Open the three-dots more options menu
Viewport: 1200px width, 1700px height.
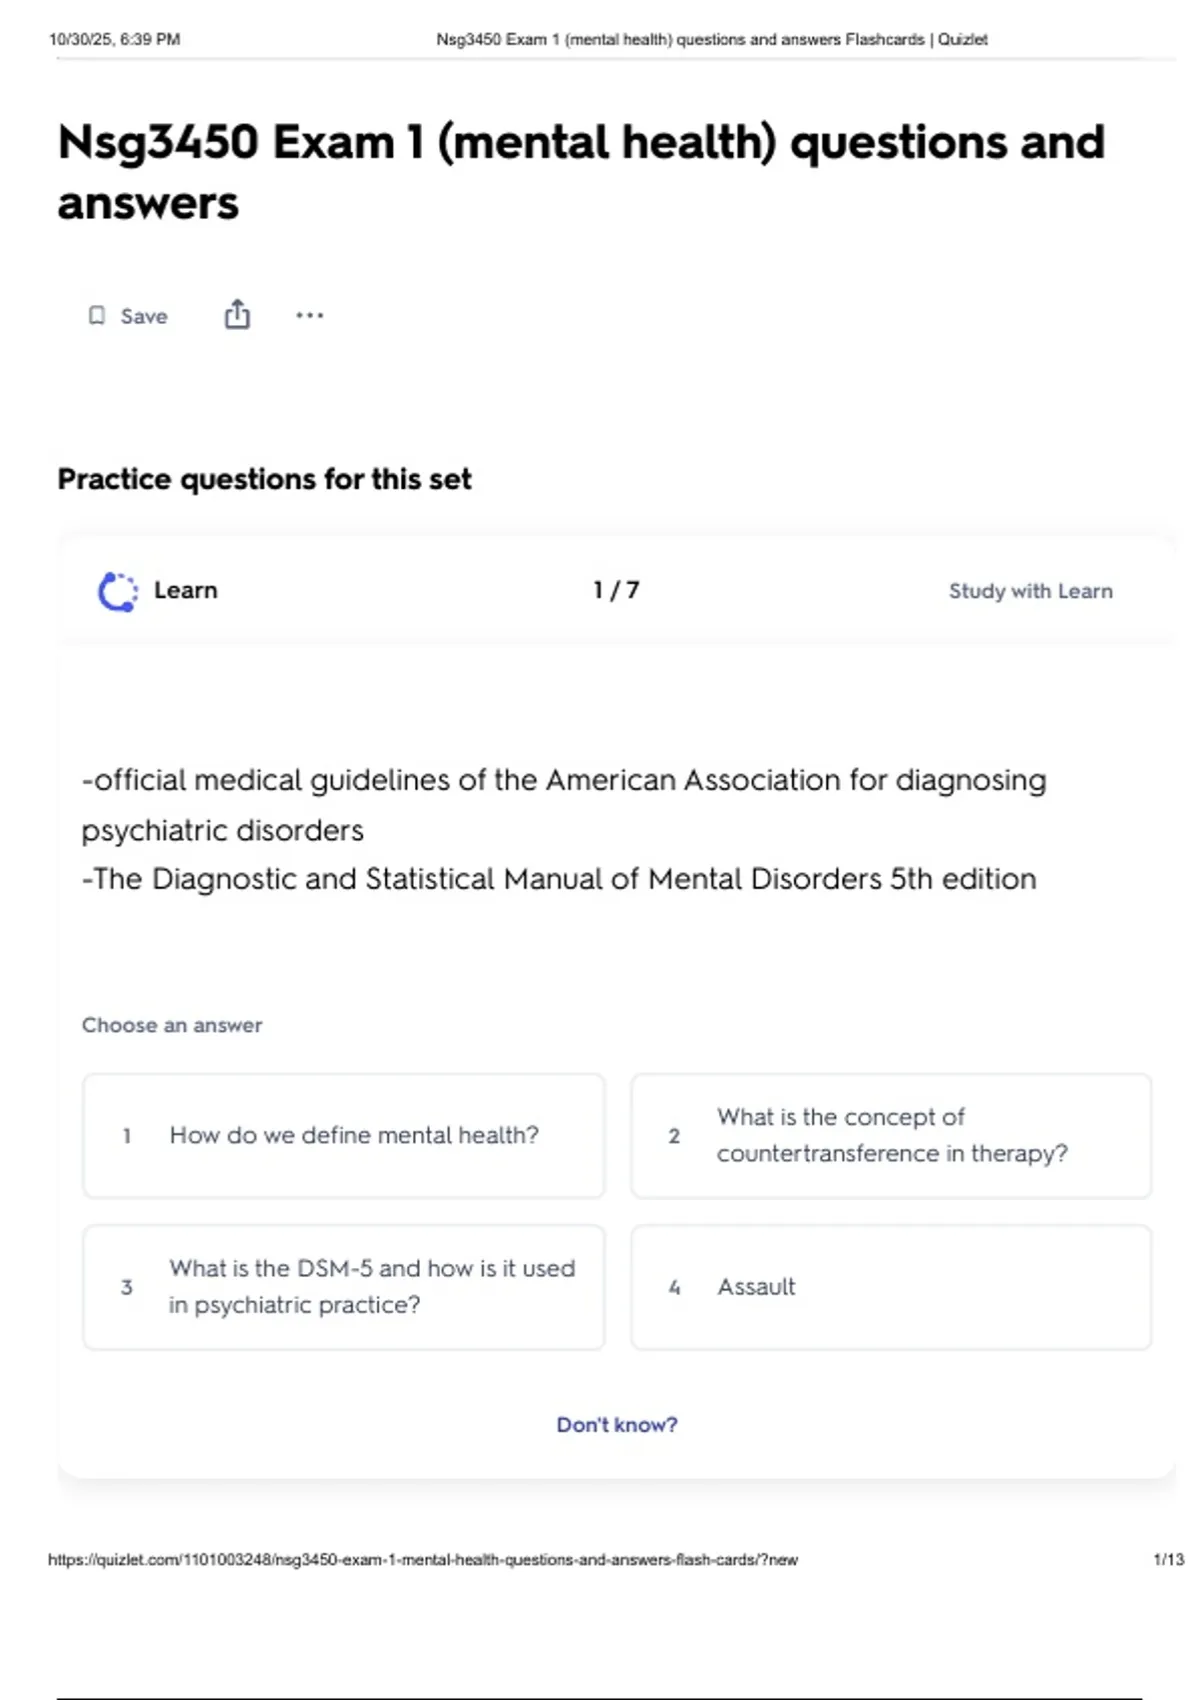coord(310,315)
